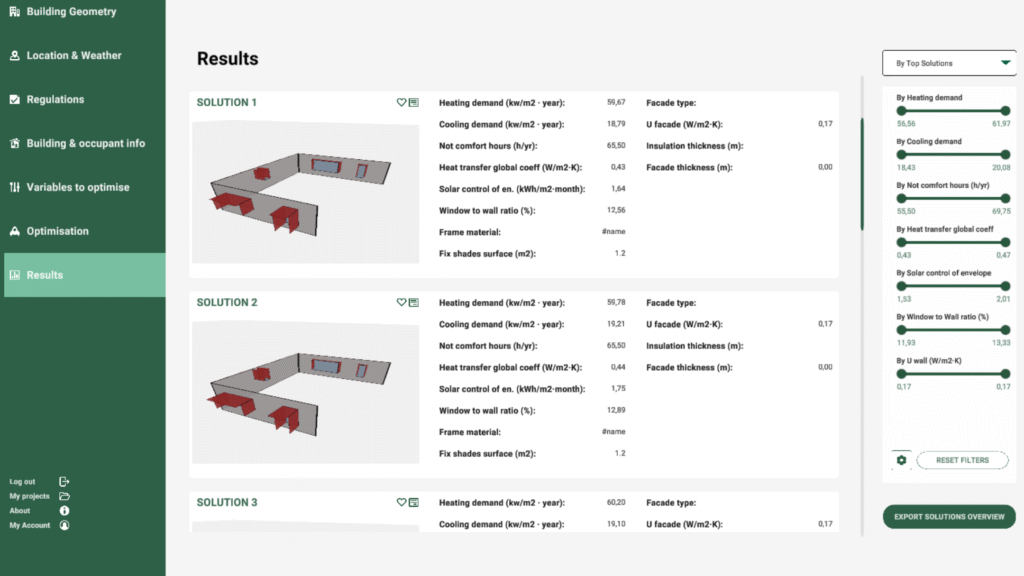The image size is (1024, 576).
Task: Click the My Account profile icon
Action: 64,525
